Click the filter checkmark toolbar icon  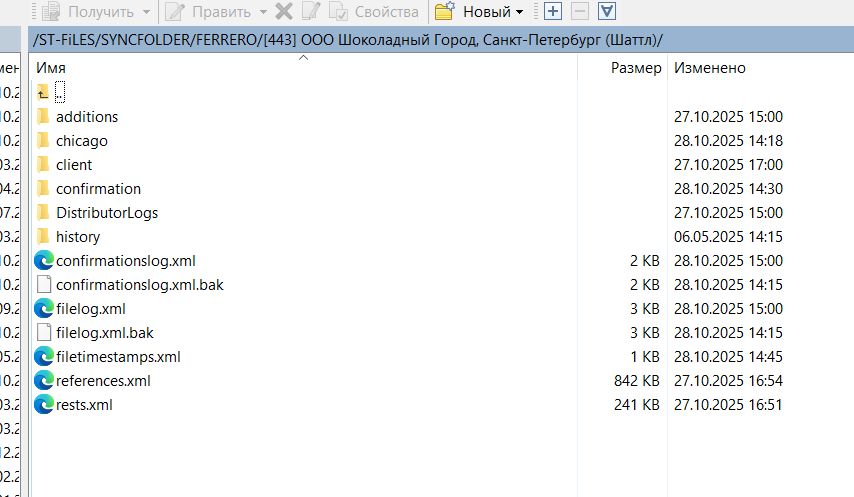click(607, 11)
